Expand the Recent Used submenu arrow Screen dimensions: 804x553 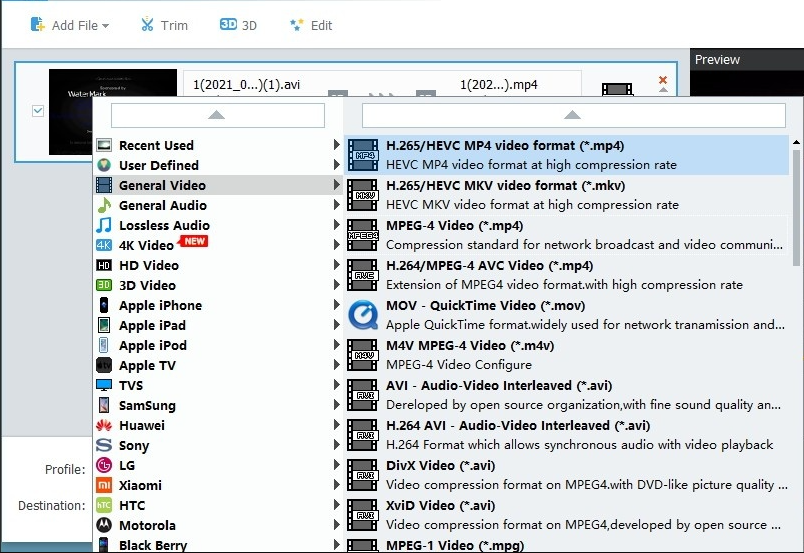(x=336, y=145)
